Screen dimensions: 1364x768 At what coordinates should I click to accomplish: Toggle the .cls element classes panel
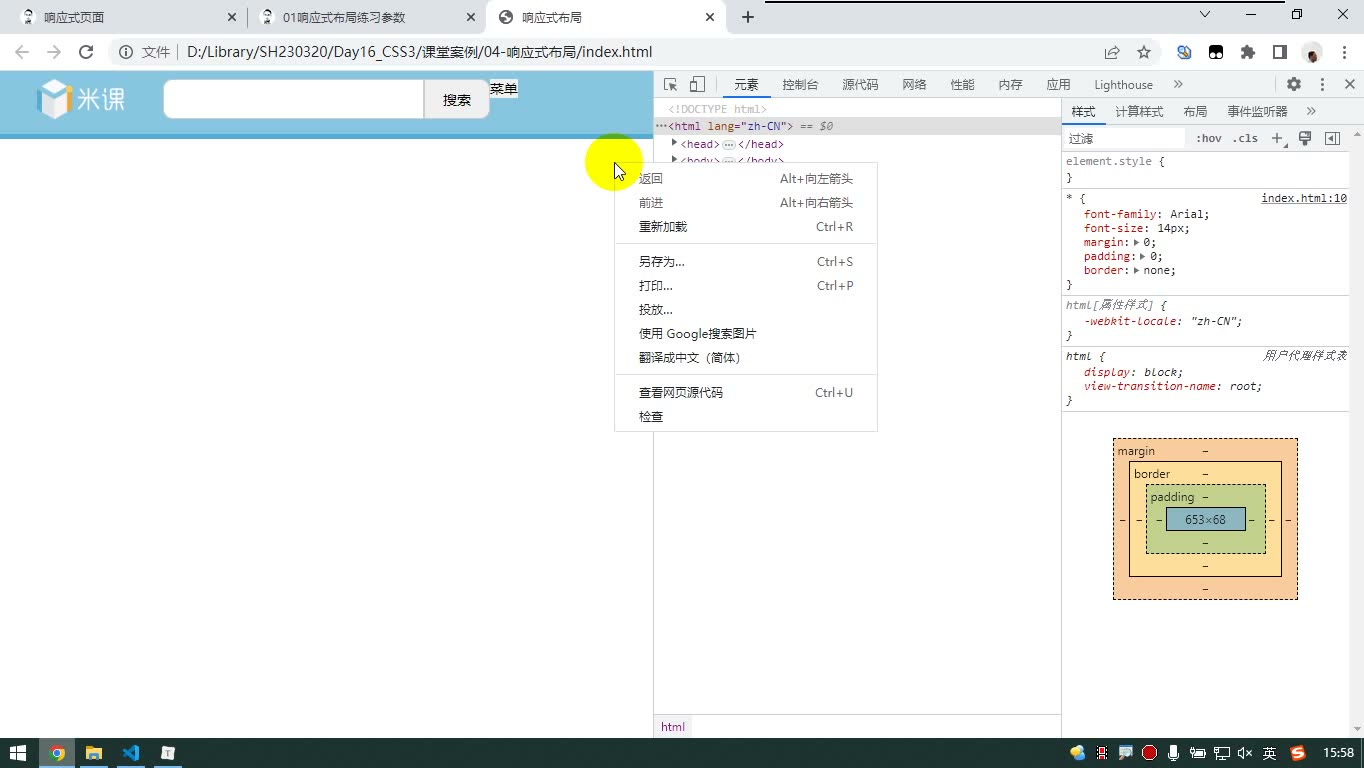click(1245, 139)
